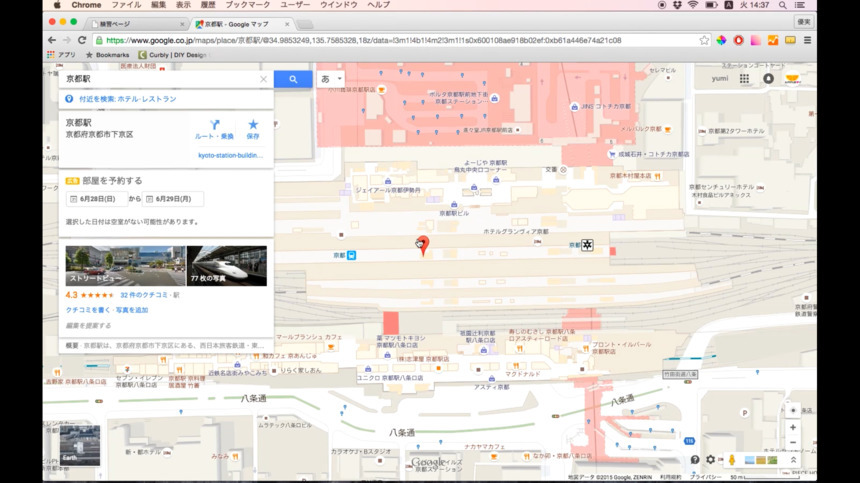Click the 京都 subway symbol icon
860x483 pixels.
click(587, 245)
